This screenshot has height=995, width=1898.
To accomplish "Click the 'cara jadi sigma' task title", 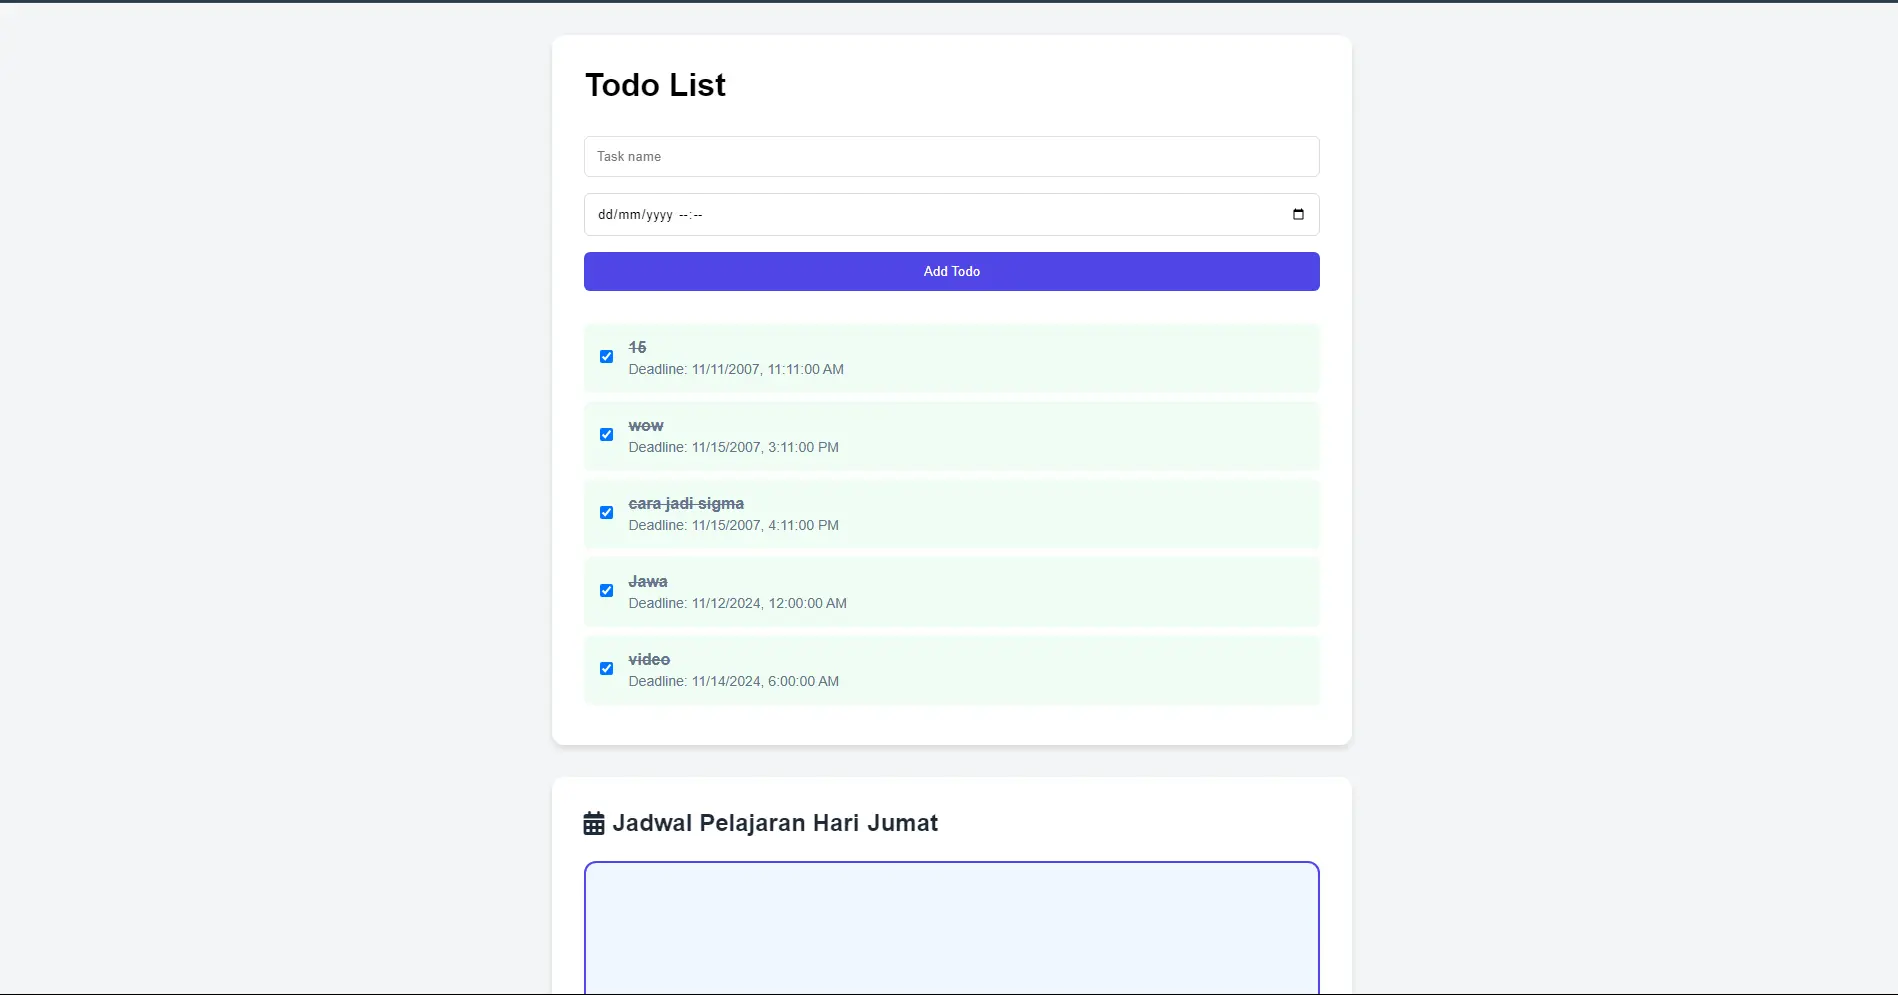I will tap(685, 503).
